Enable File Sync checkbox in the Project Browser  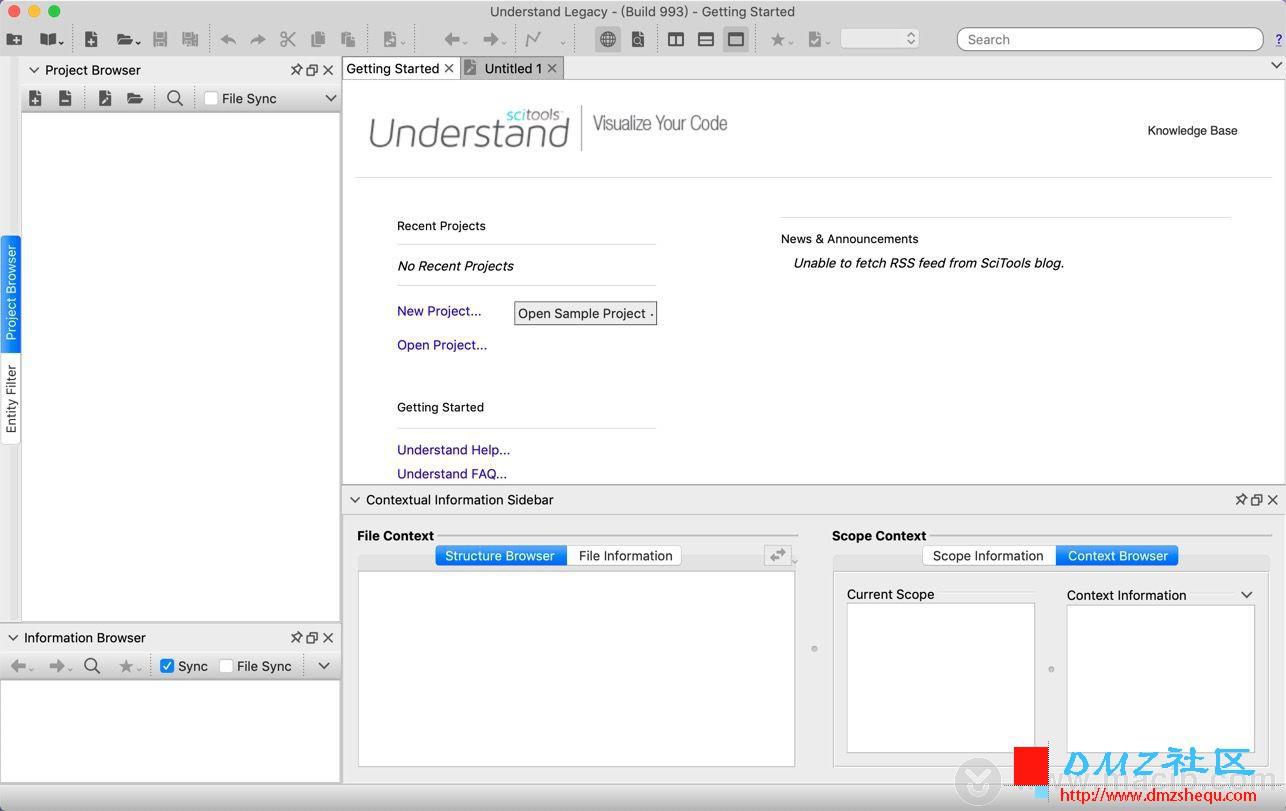211,98
